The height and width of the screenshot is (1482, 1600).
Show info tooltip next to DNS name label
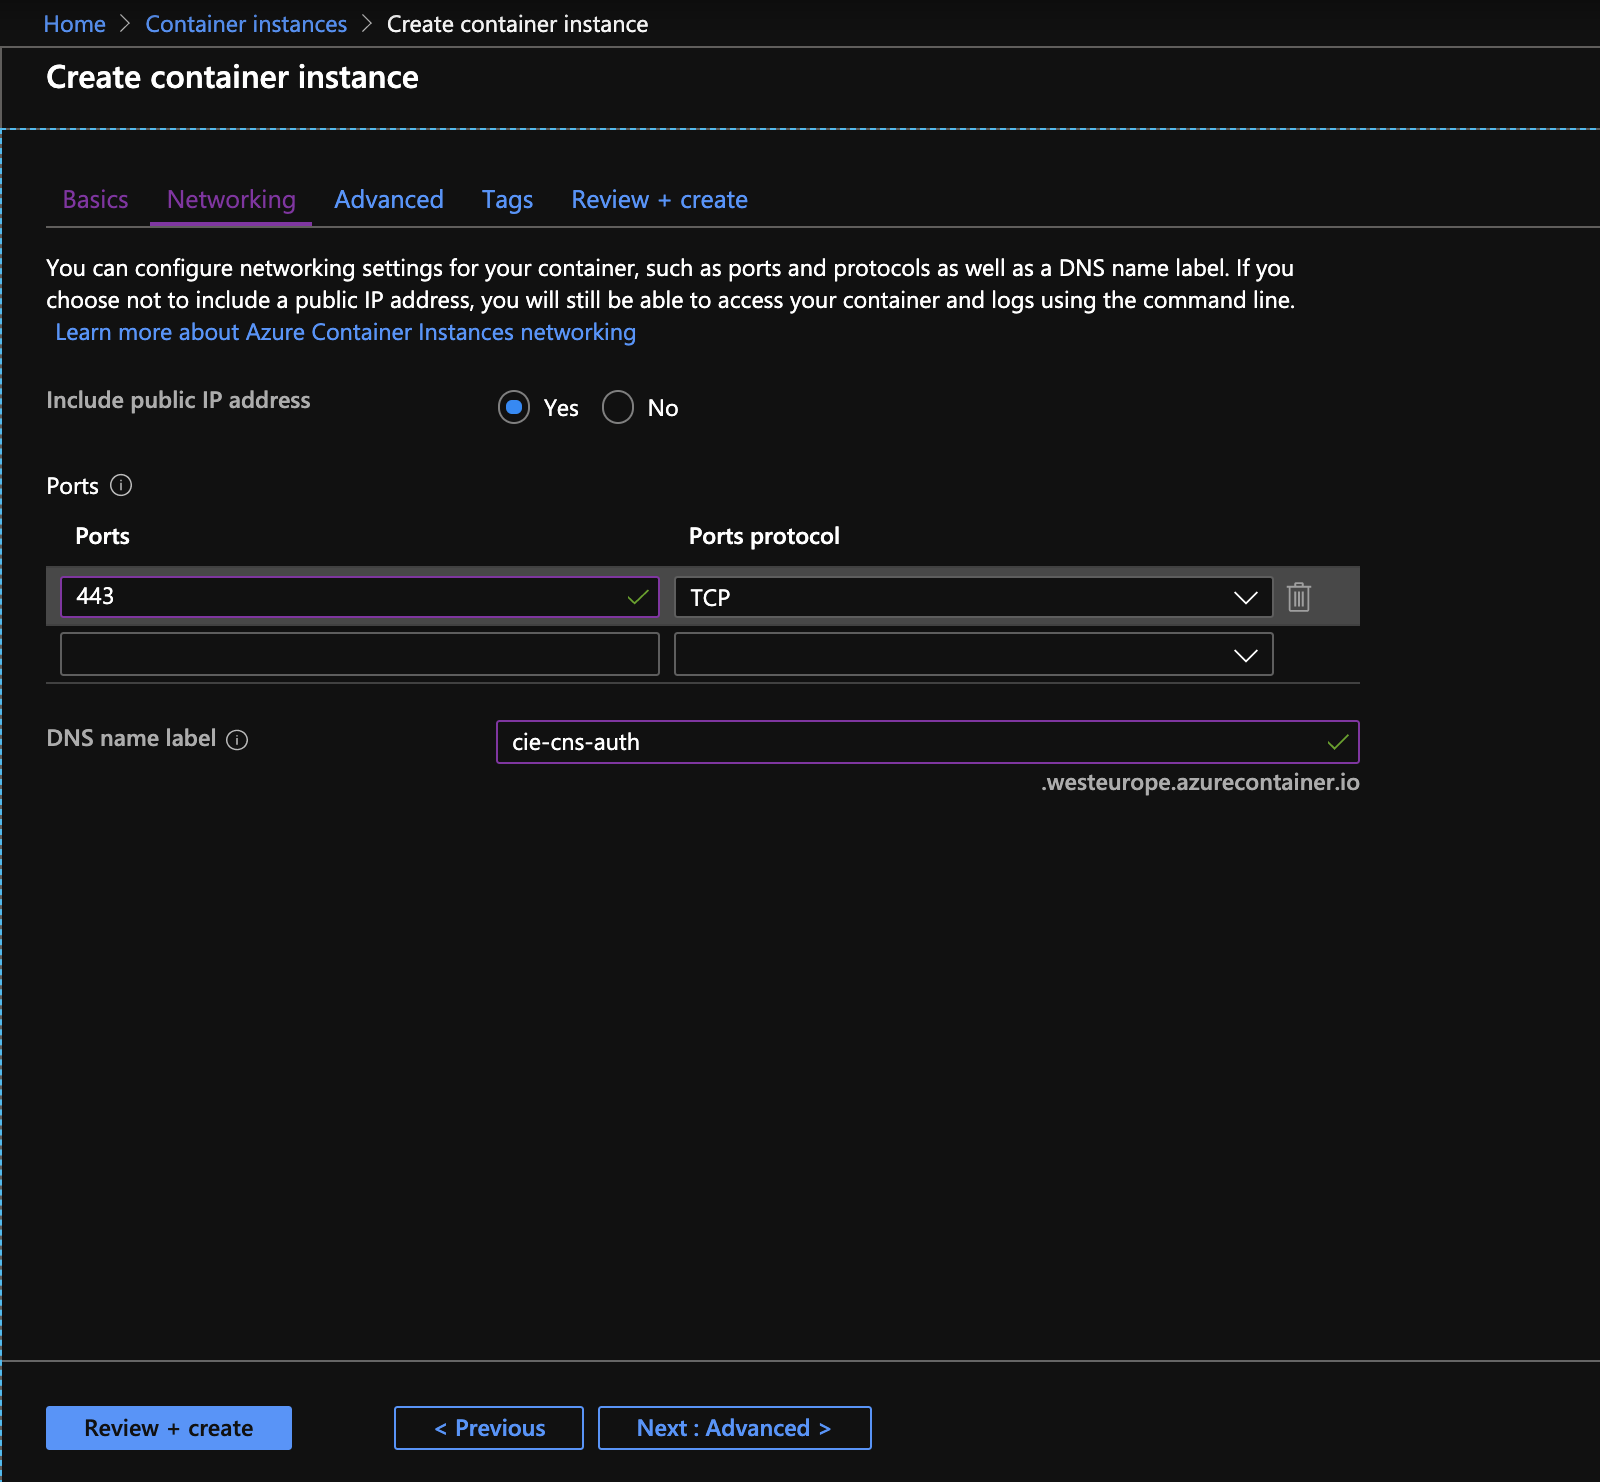point(237,739)
